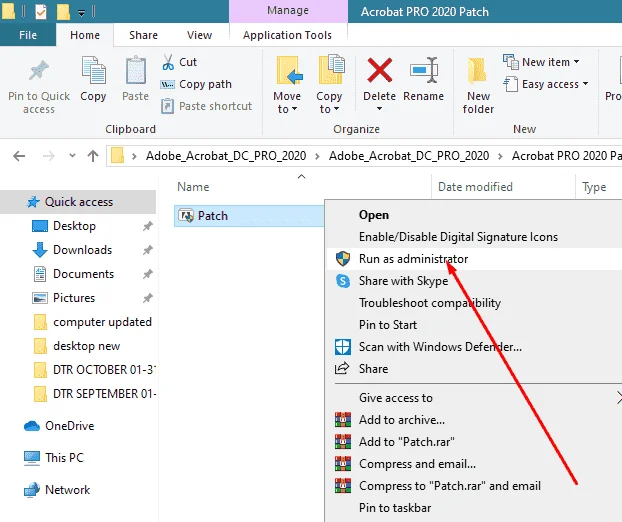Click the Copy icon in Clipboard group

pyautogui.click(x=93, y=70)
